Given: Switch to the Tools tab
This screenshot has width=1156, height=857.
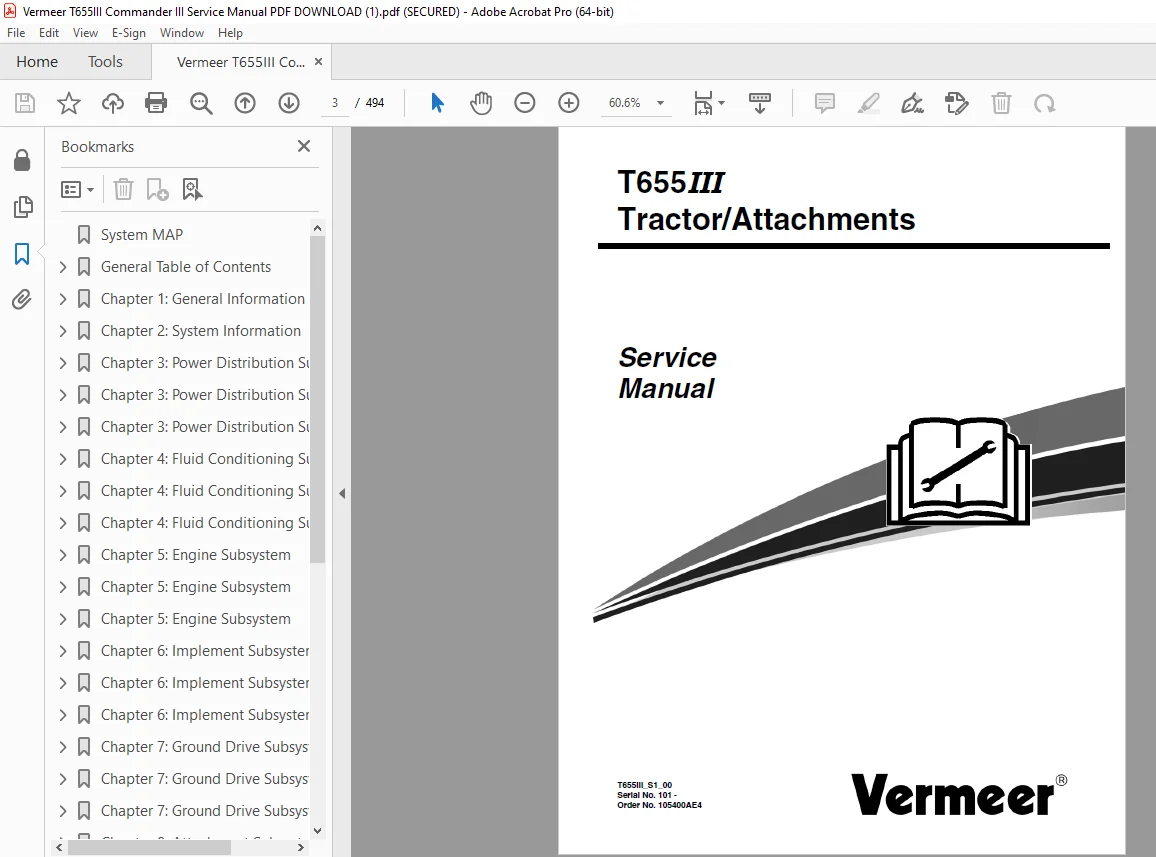Looking at the screenshot, I should pyautogui.click(x=105, y=61).
